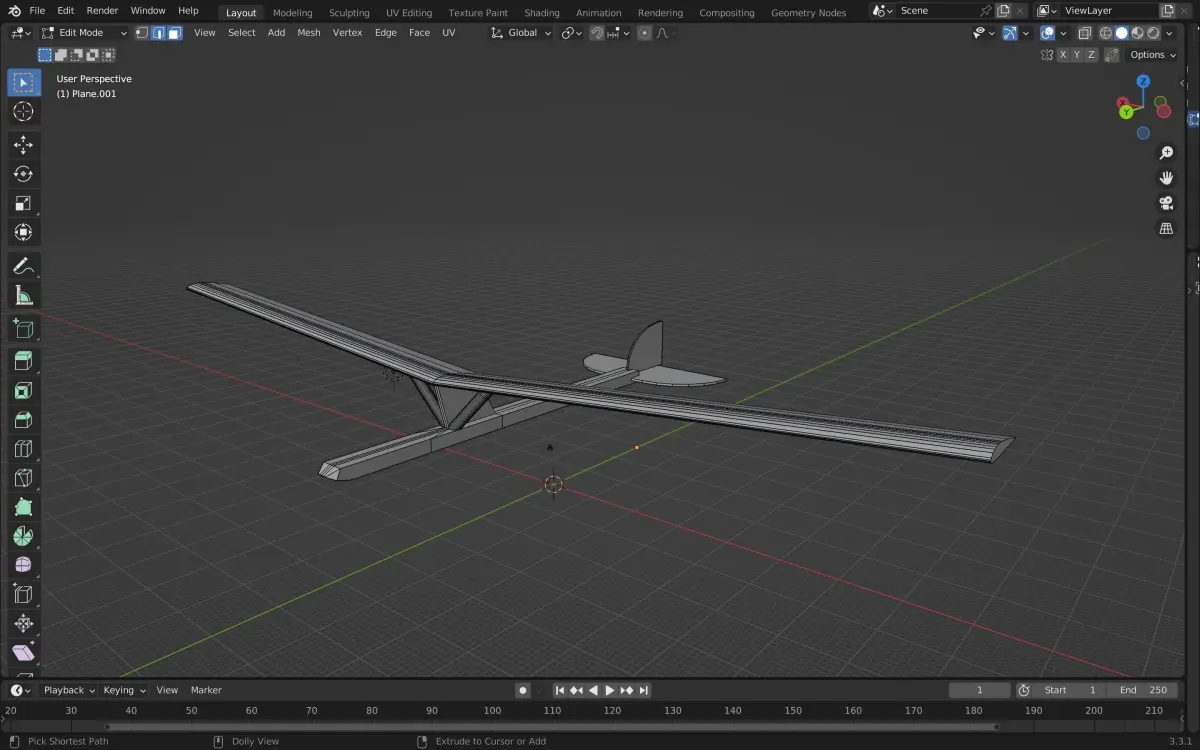The image size is (1200, 750).
Task: Switch to the UV Editing tab
Action: click(x=409, y=13)
